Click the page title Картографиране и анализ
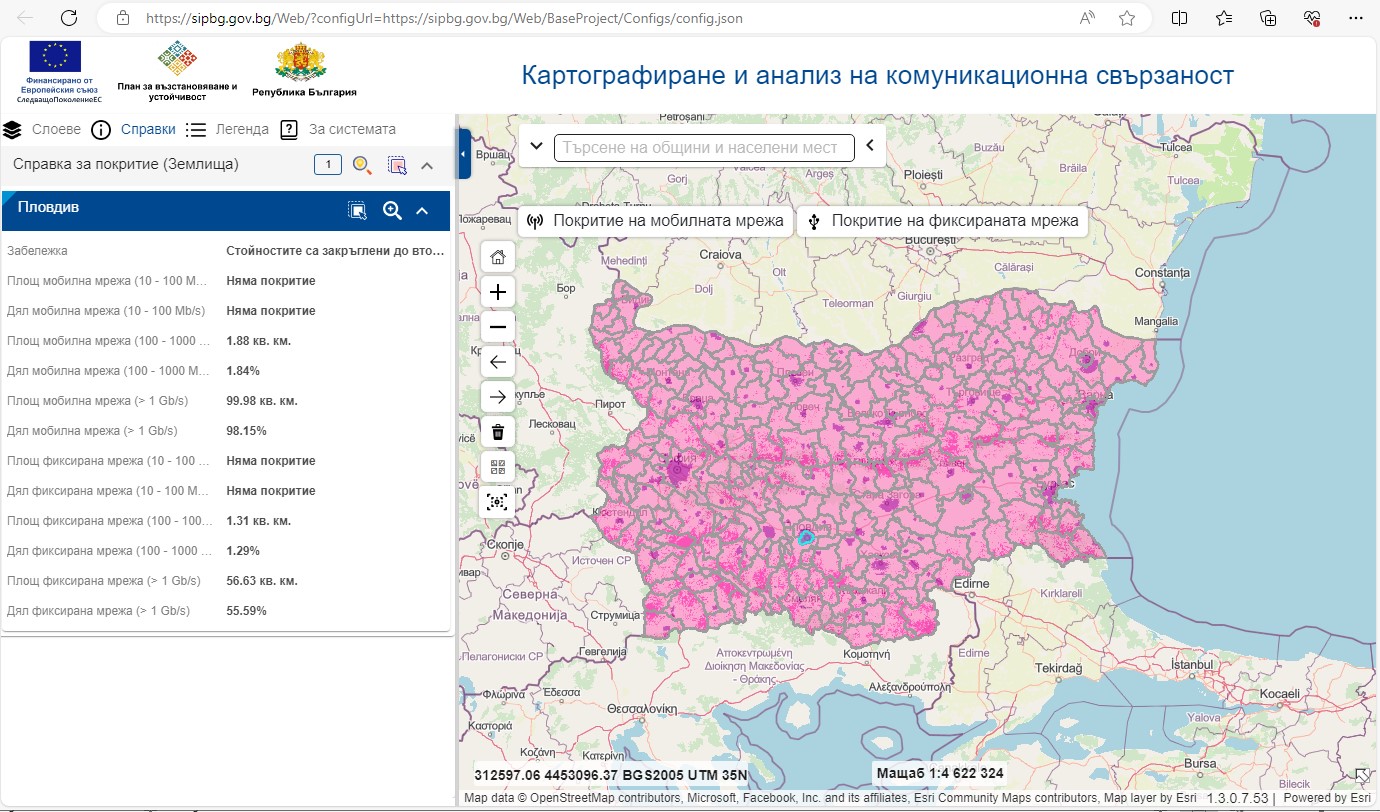1380x812 pixels. coord(877,75)
